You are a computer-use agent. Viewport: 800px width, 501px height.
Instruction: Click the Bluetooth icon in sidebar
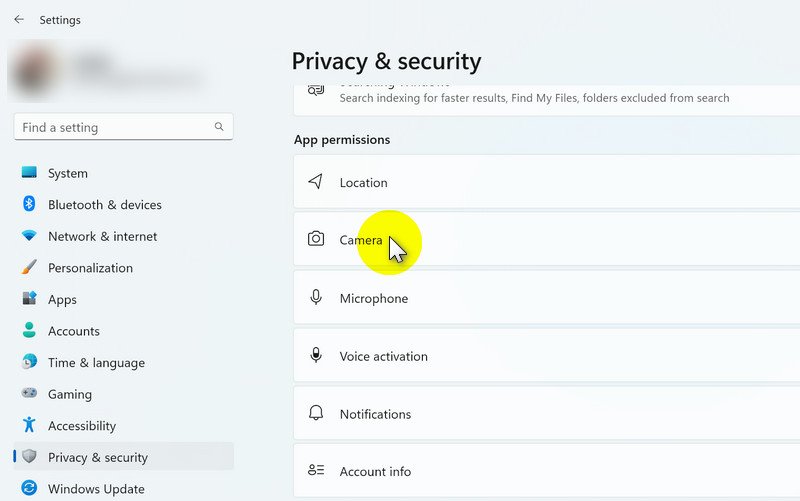pyautogui.click(x=29, y=205)
